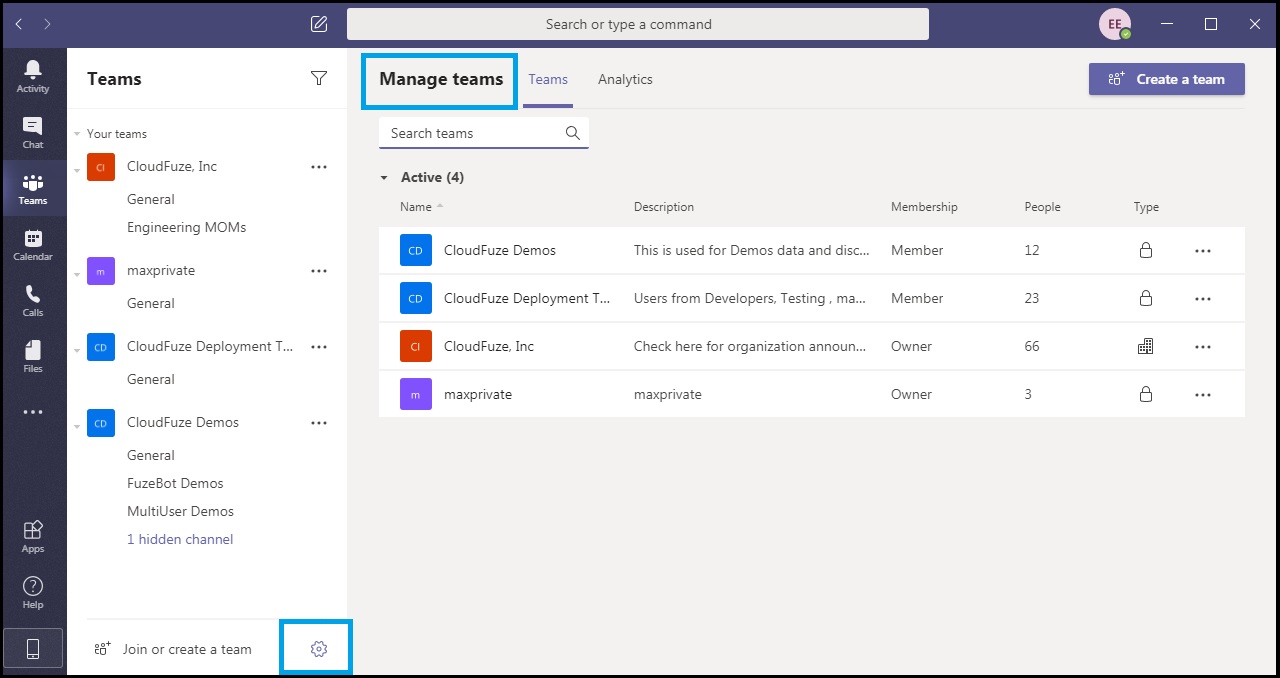Collapse CloudFuze, Inc team in sidebar
The image size is (1280, 678).
pos(77,171)
